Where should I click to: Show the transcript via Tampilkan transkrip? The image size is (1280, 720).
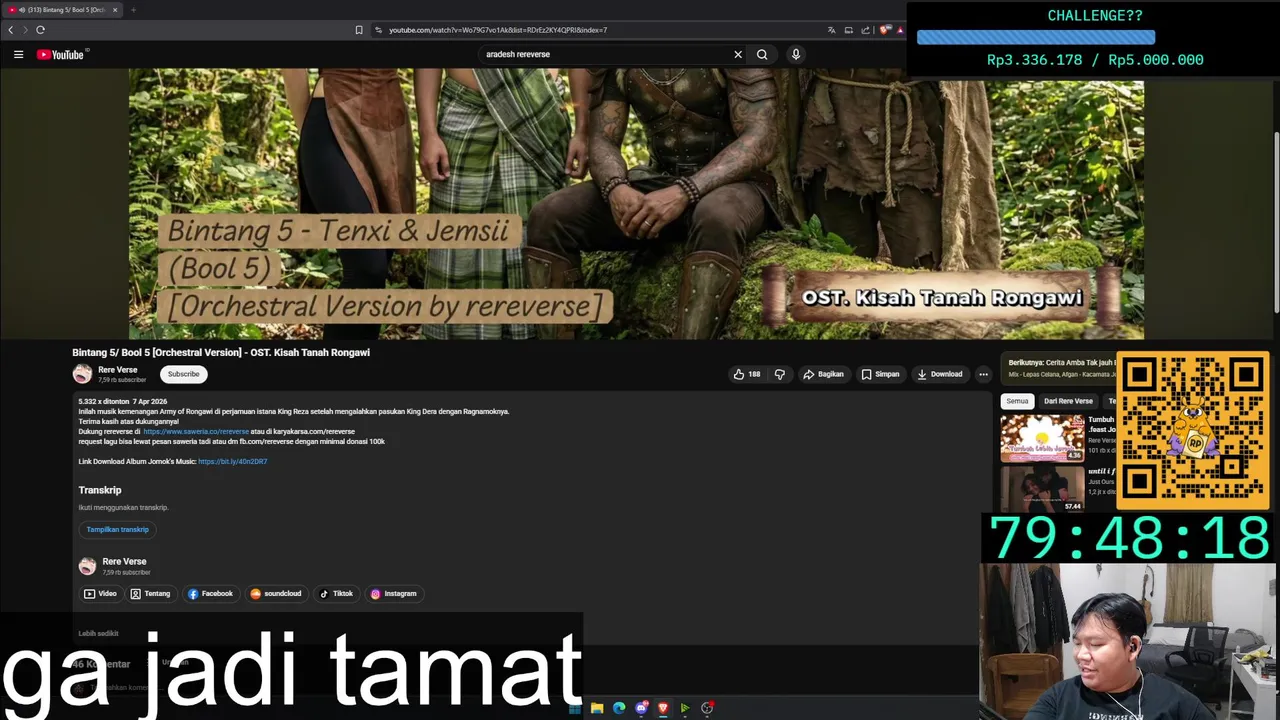click(x=117, y=529)
